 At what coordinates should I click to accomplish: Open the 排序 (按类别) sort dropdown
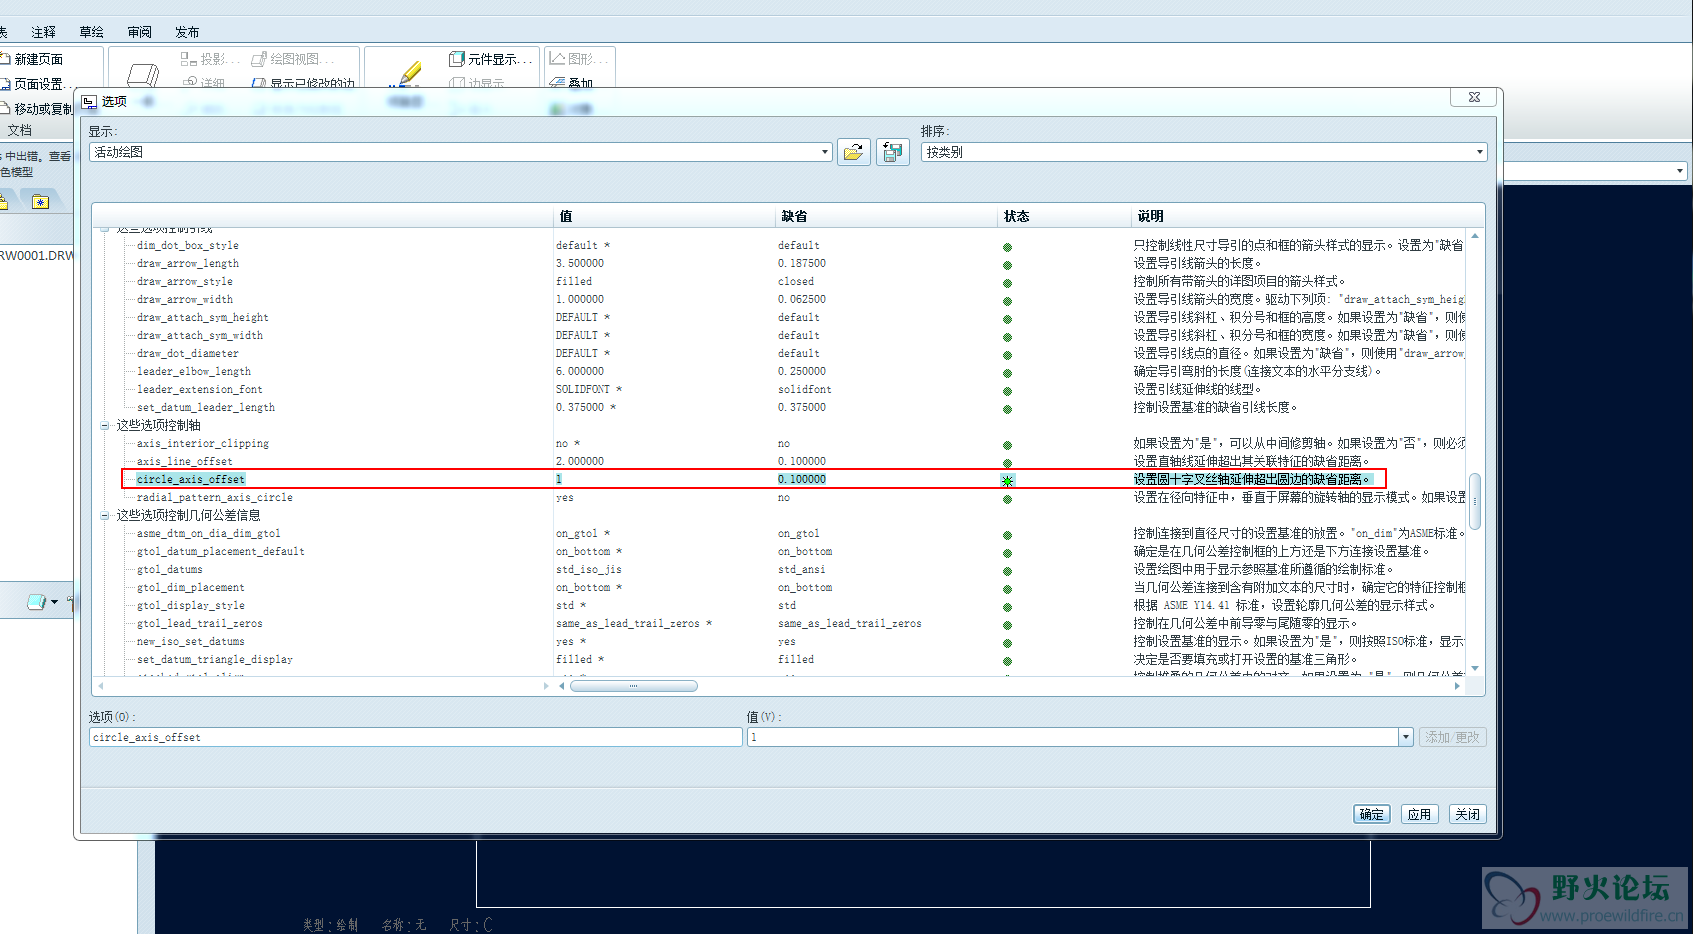[x=1480, y=152]
